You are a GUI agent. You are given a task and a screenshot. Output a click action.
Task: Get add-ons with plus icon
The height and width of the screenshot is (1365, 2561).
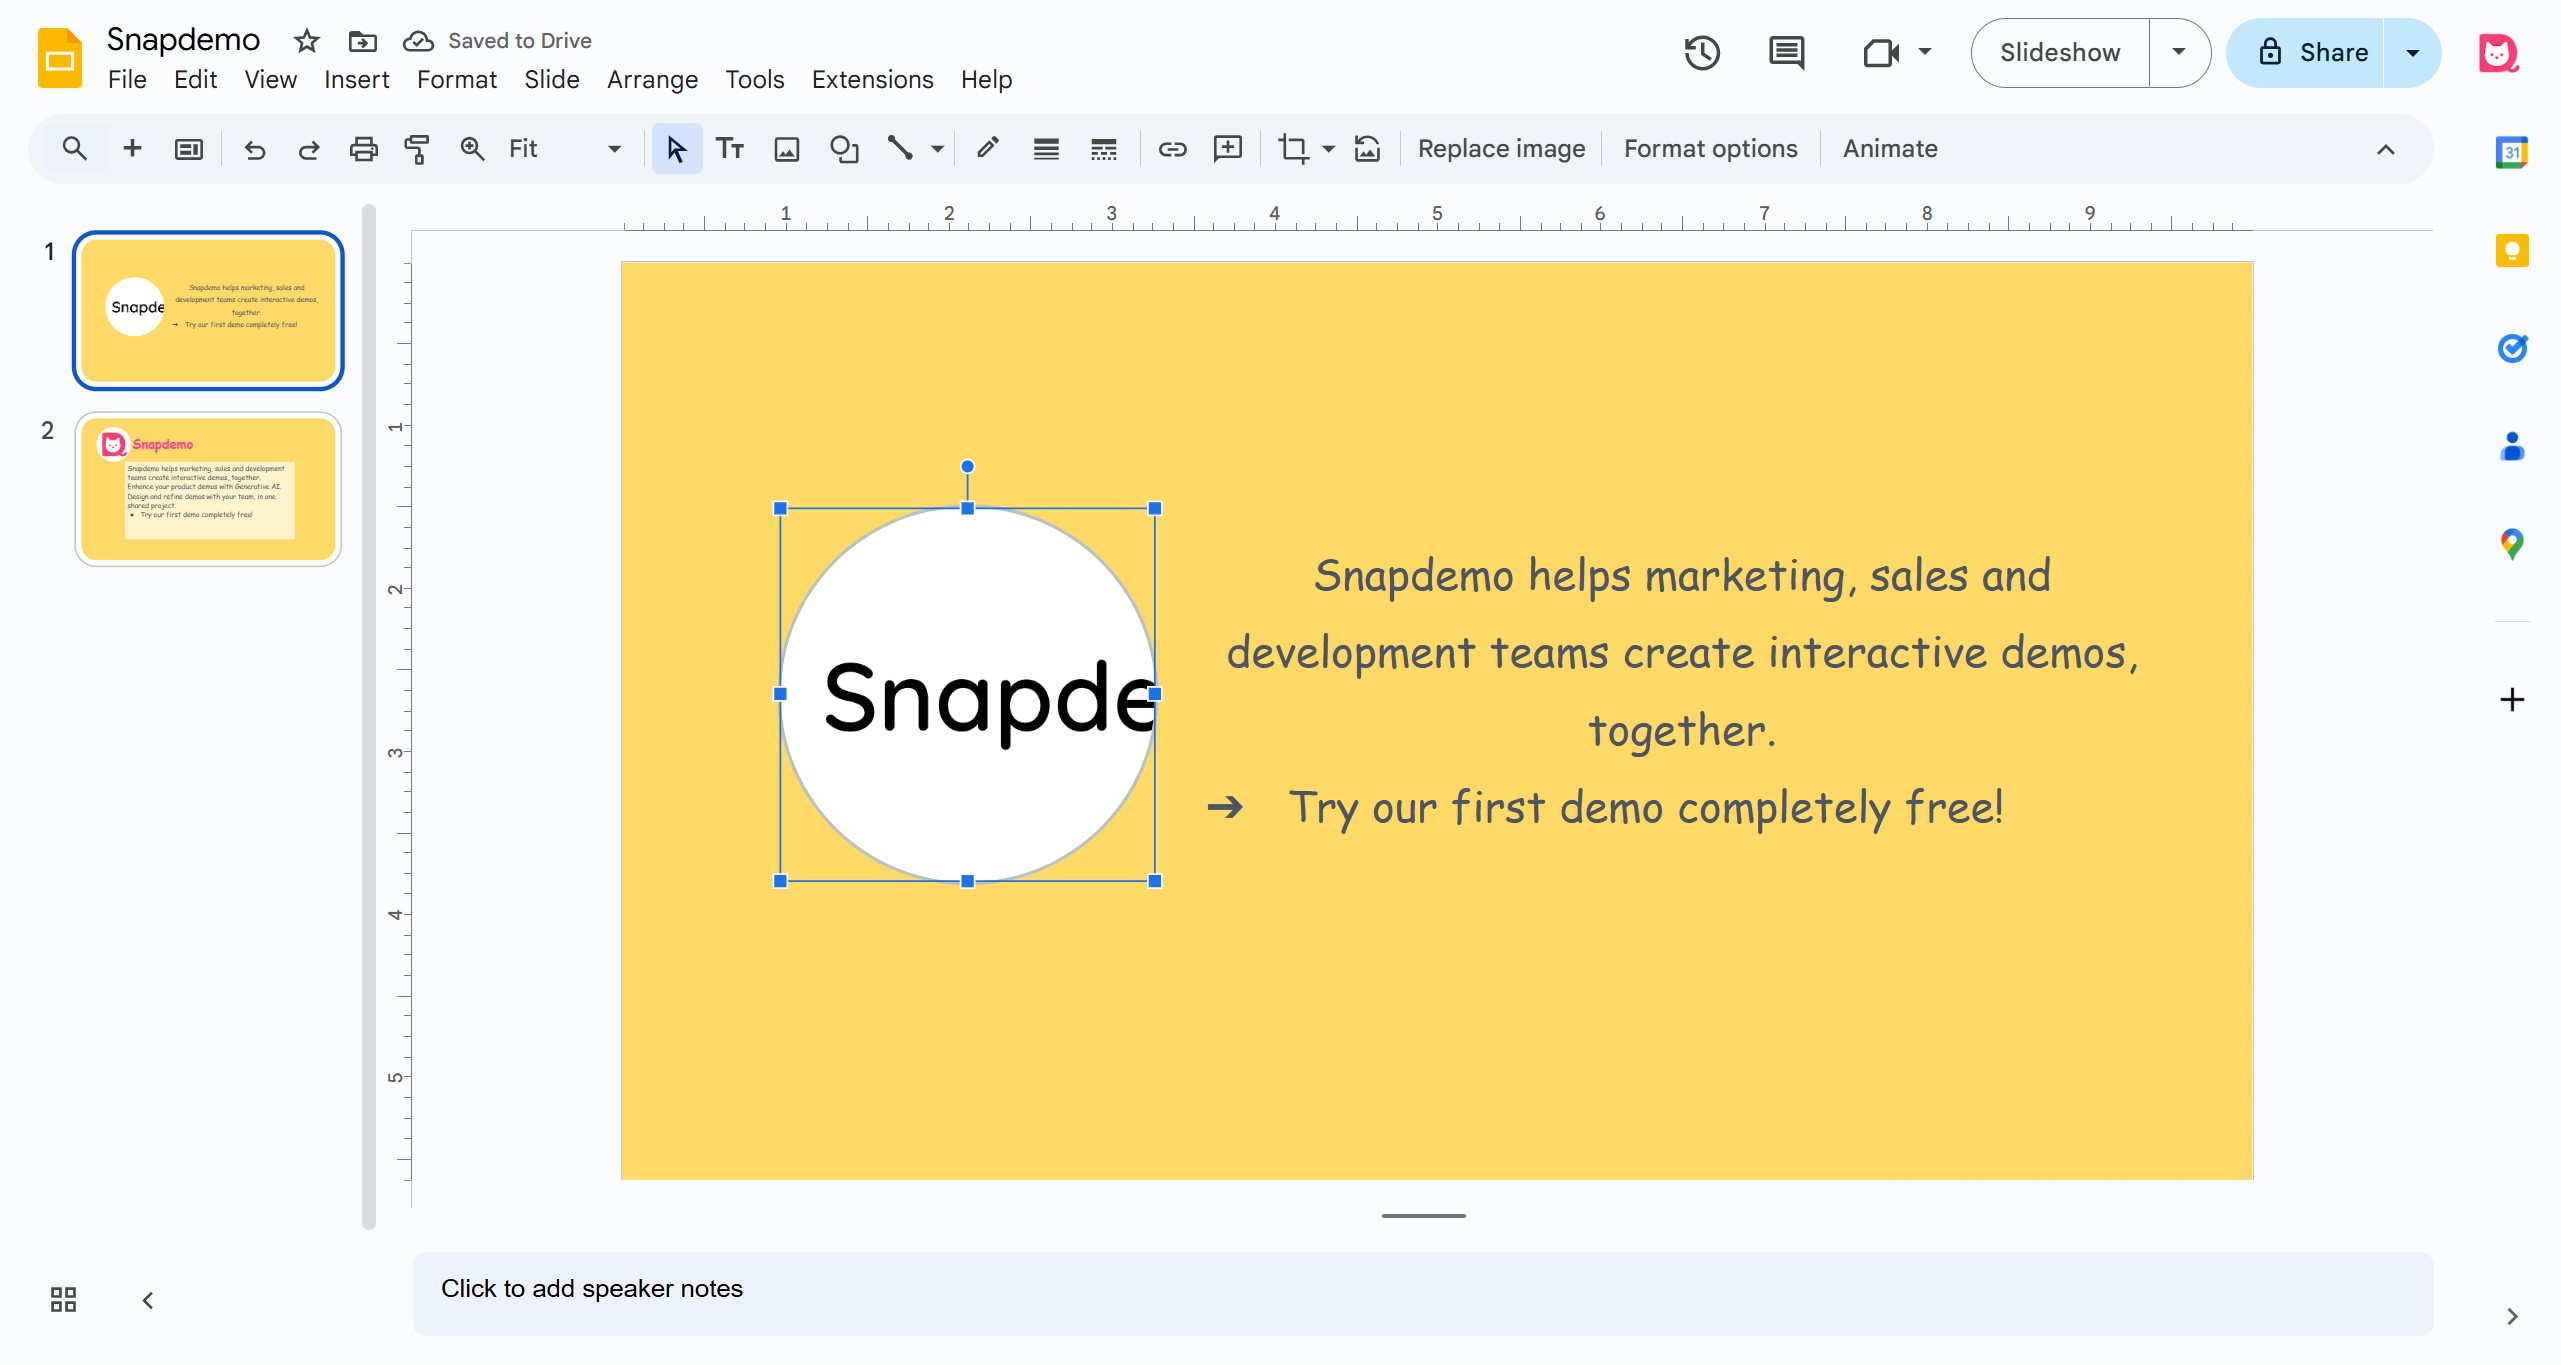coord(2511,699)
